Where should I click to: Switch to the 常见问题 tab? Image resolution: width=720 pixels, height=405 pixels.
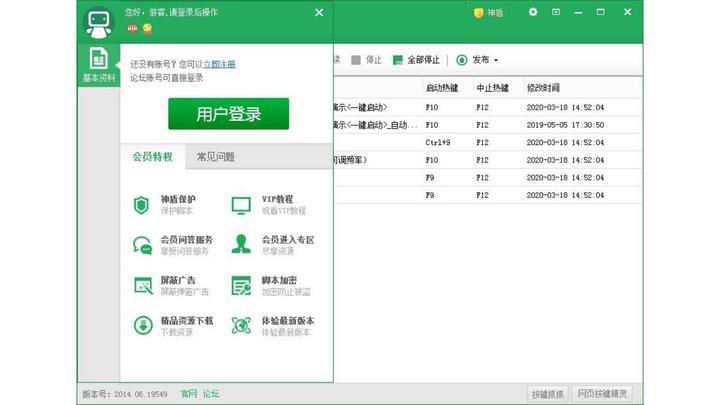click(x=215, y=157)
